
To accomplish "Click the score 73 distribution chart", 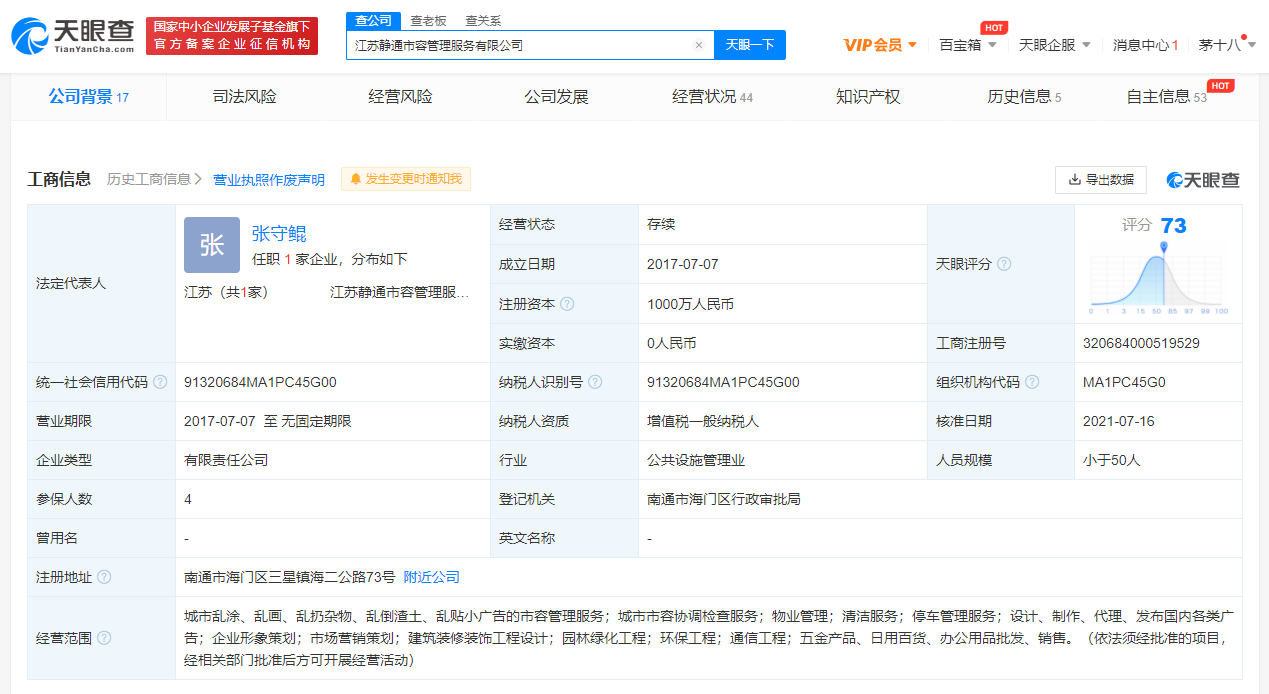I will (x=1158, y=278).
